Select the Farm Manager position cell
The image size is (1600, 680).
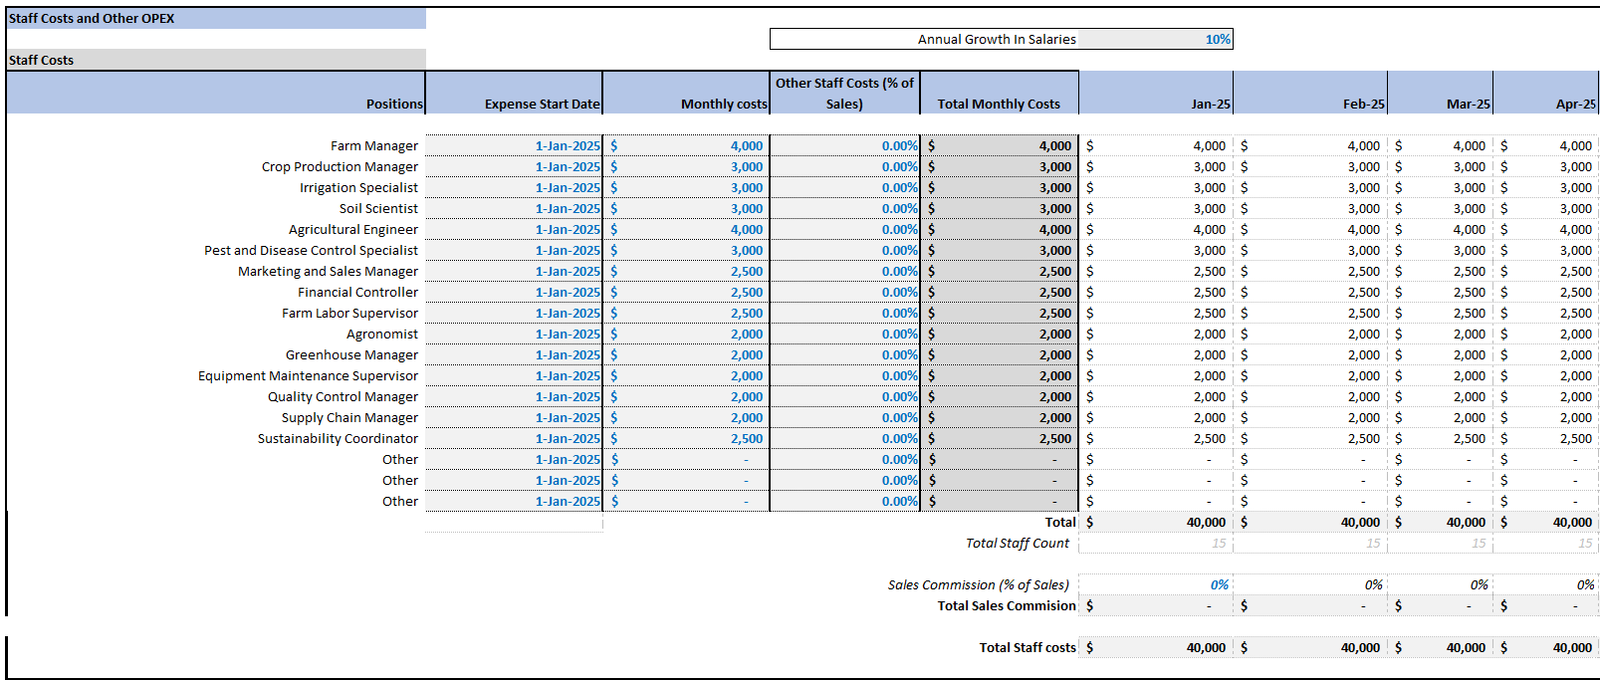pos(374,146)
